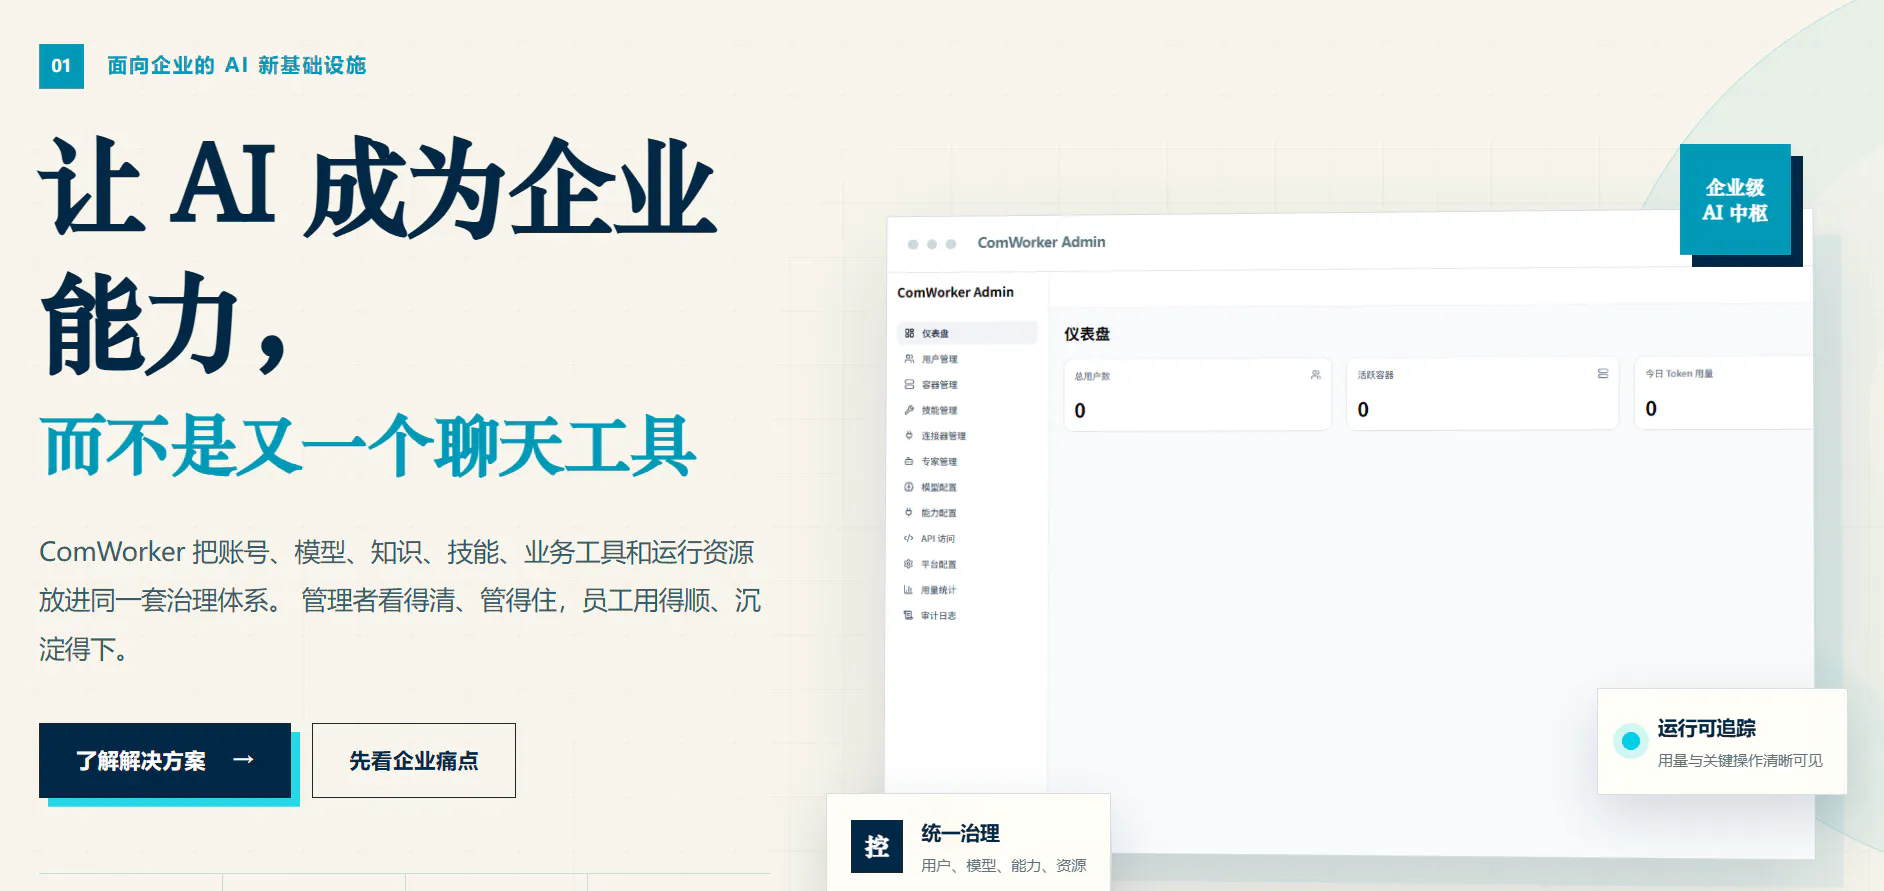Click the wrench icon beside 技能管理
1884x891 pixels.
pos(909,410)
